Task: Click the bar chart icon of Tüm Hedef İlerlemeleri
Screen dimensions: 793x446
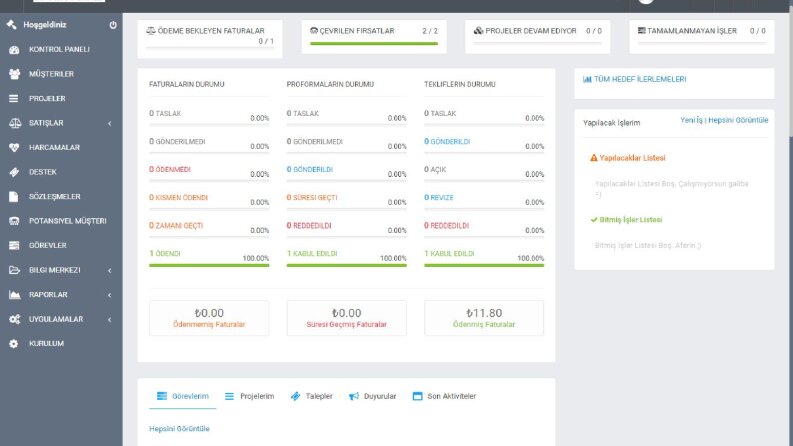Action: click(587, 79)
